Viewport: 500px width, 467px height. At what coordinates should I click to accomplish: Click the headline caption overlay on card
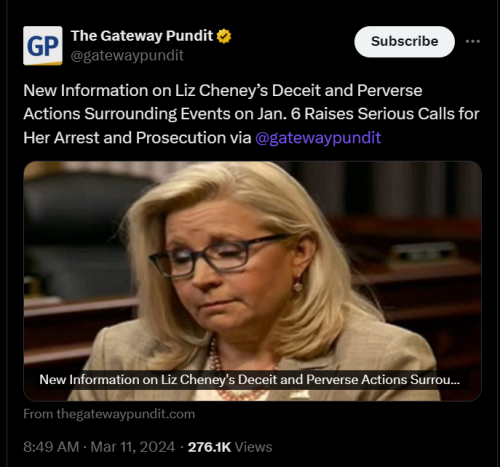coord(250,380)
